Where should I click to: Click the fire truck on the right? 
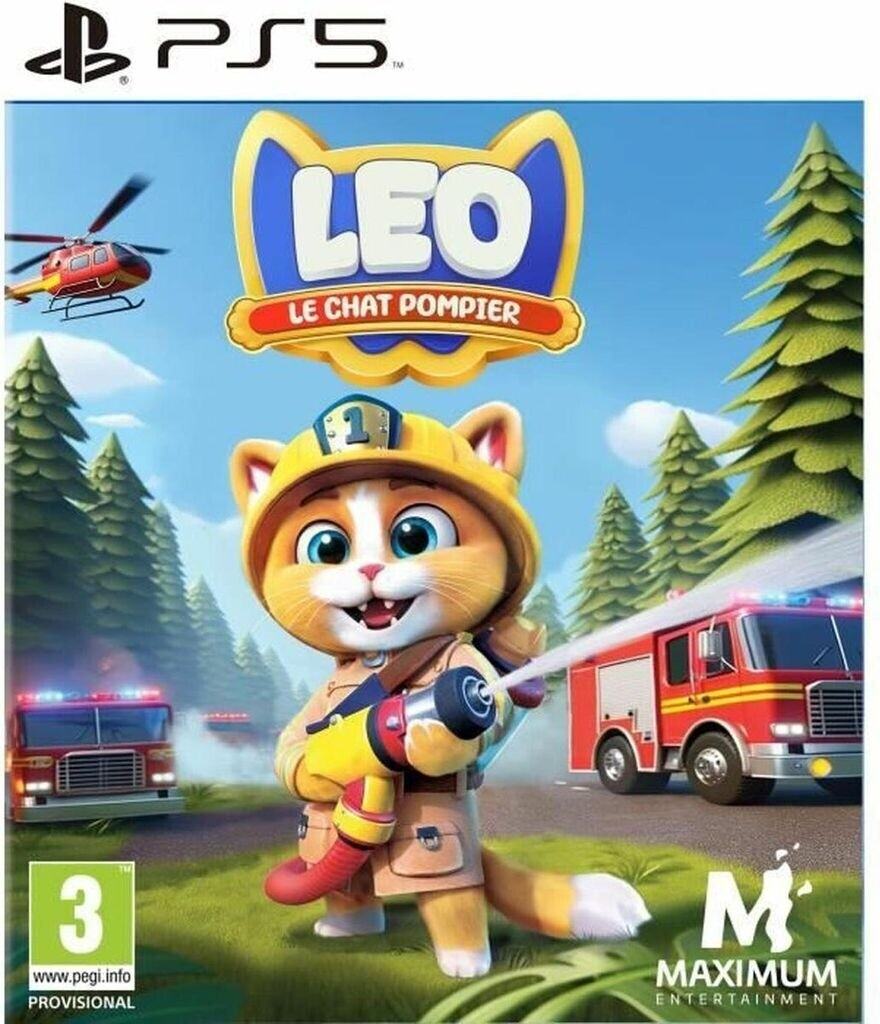[x=715, y=695]
